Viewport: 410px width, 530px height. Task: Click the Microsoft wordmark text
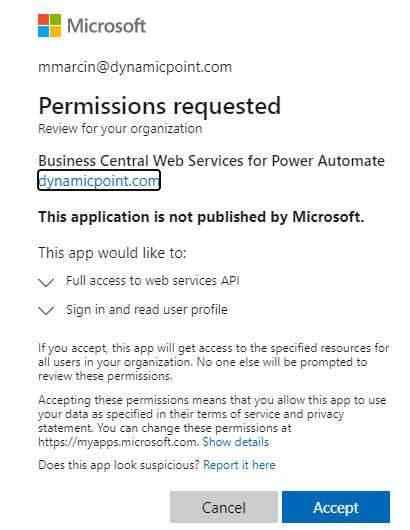point(106,26)
